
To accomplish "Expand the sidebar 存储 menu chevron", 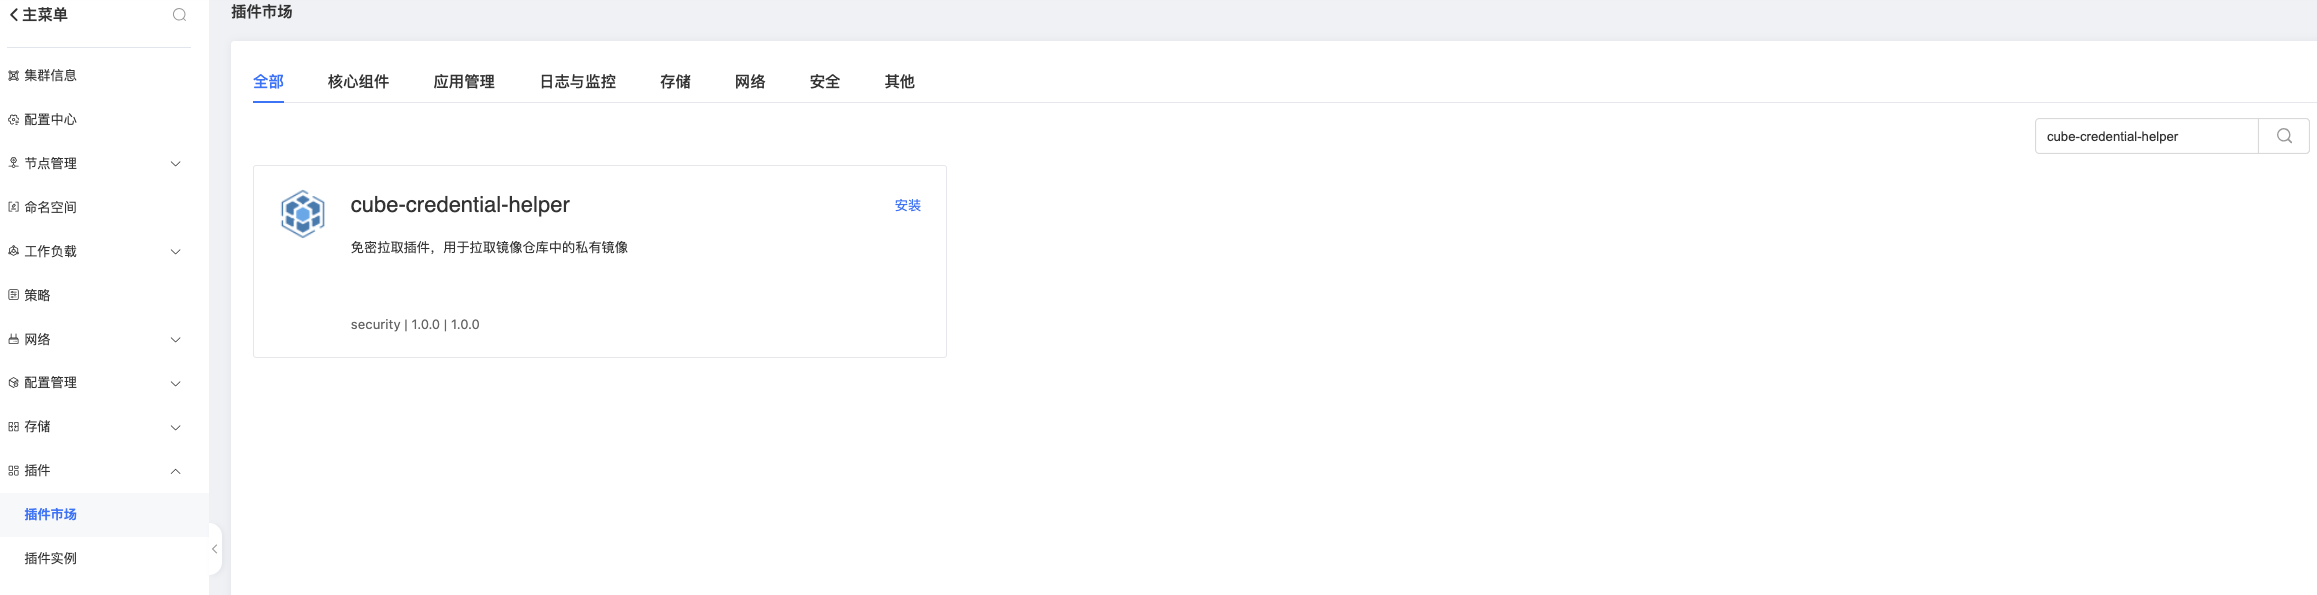I will click(176, 428).
